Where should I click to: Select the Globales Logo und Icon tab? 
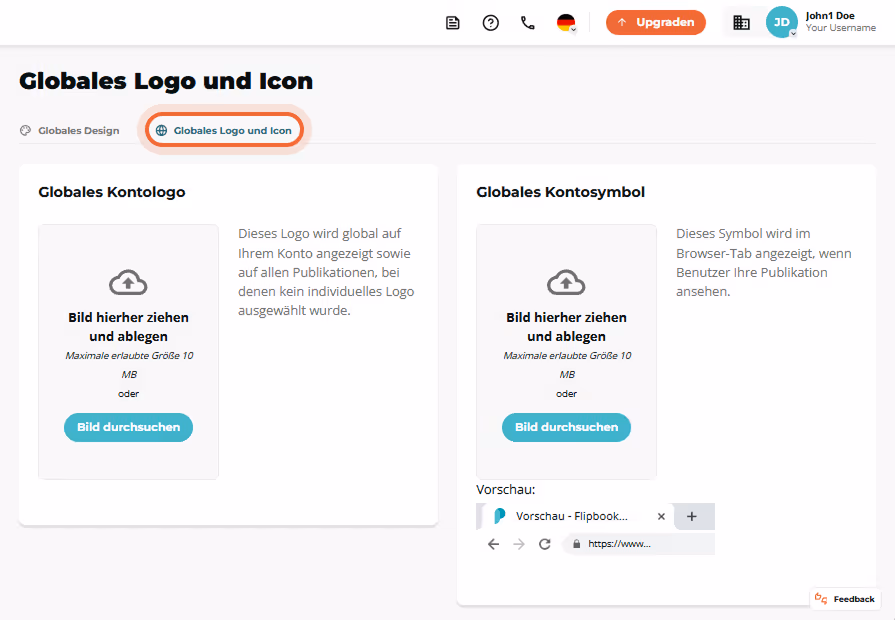[224, 131]
